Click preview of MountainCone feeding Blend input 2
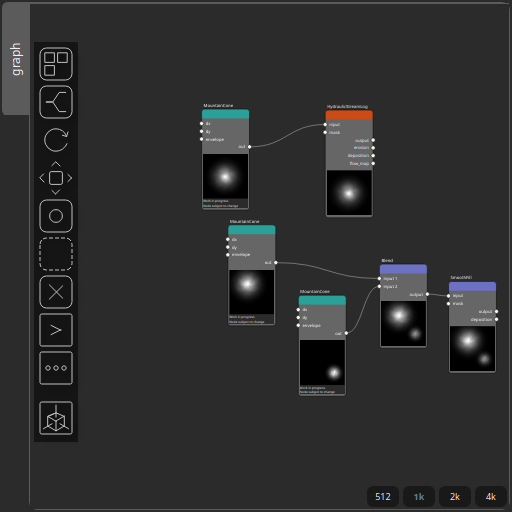The image size is (512, 512). [x=322, y=362]
